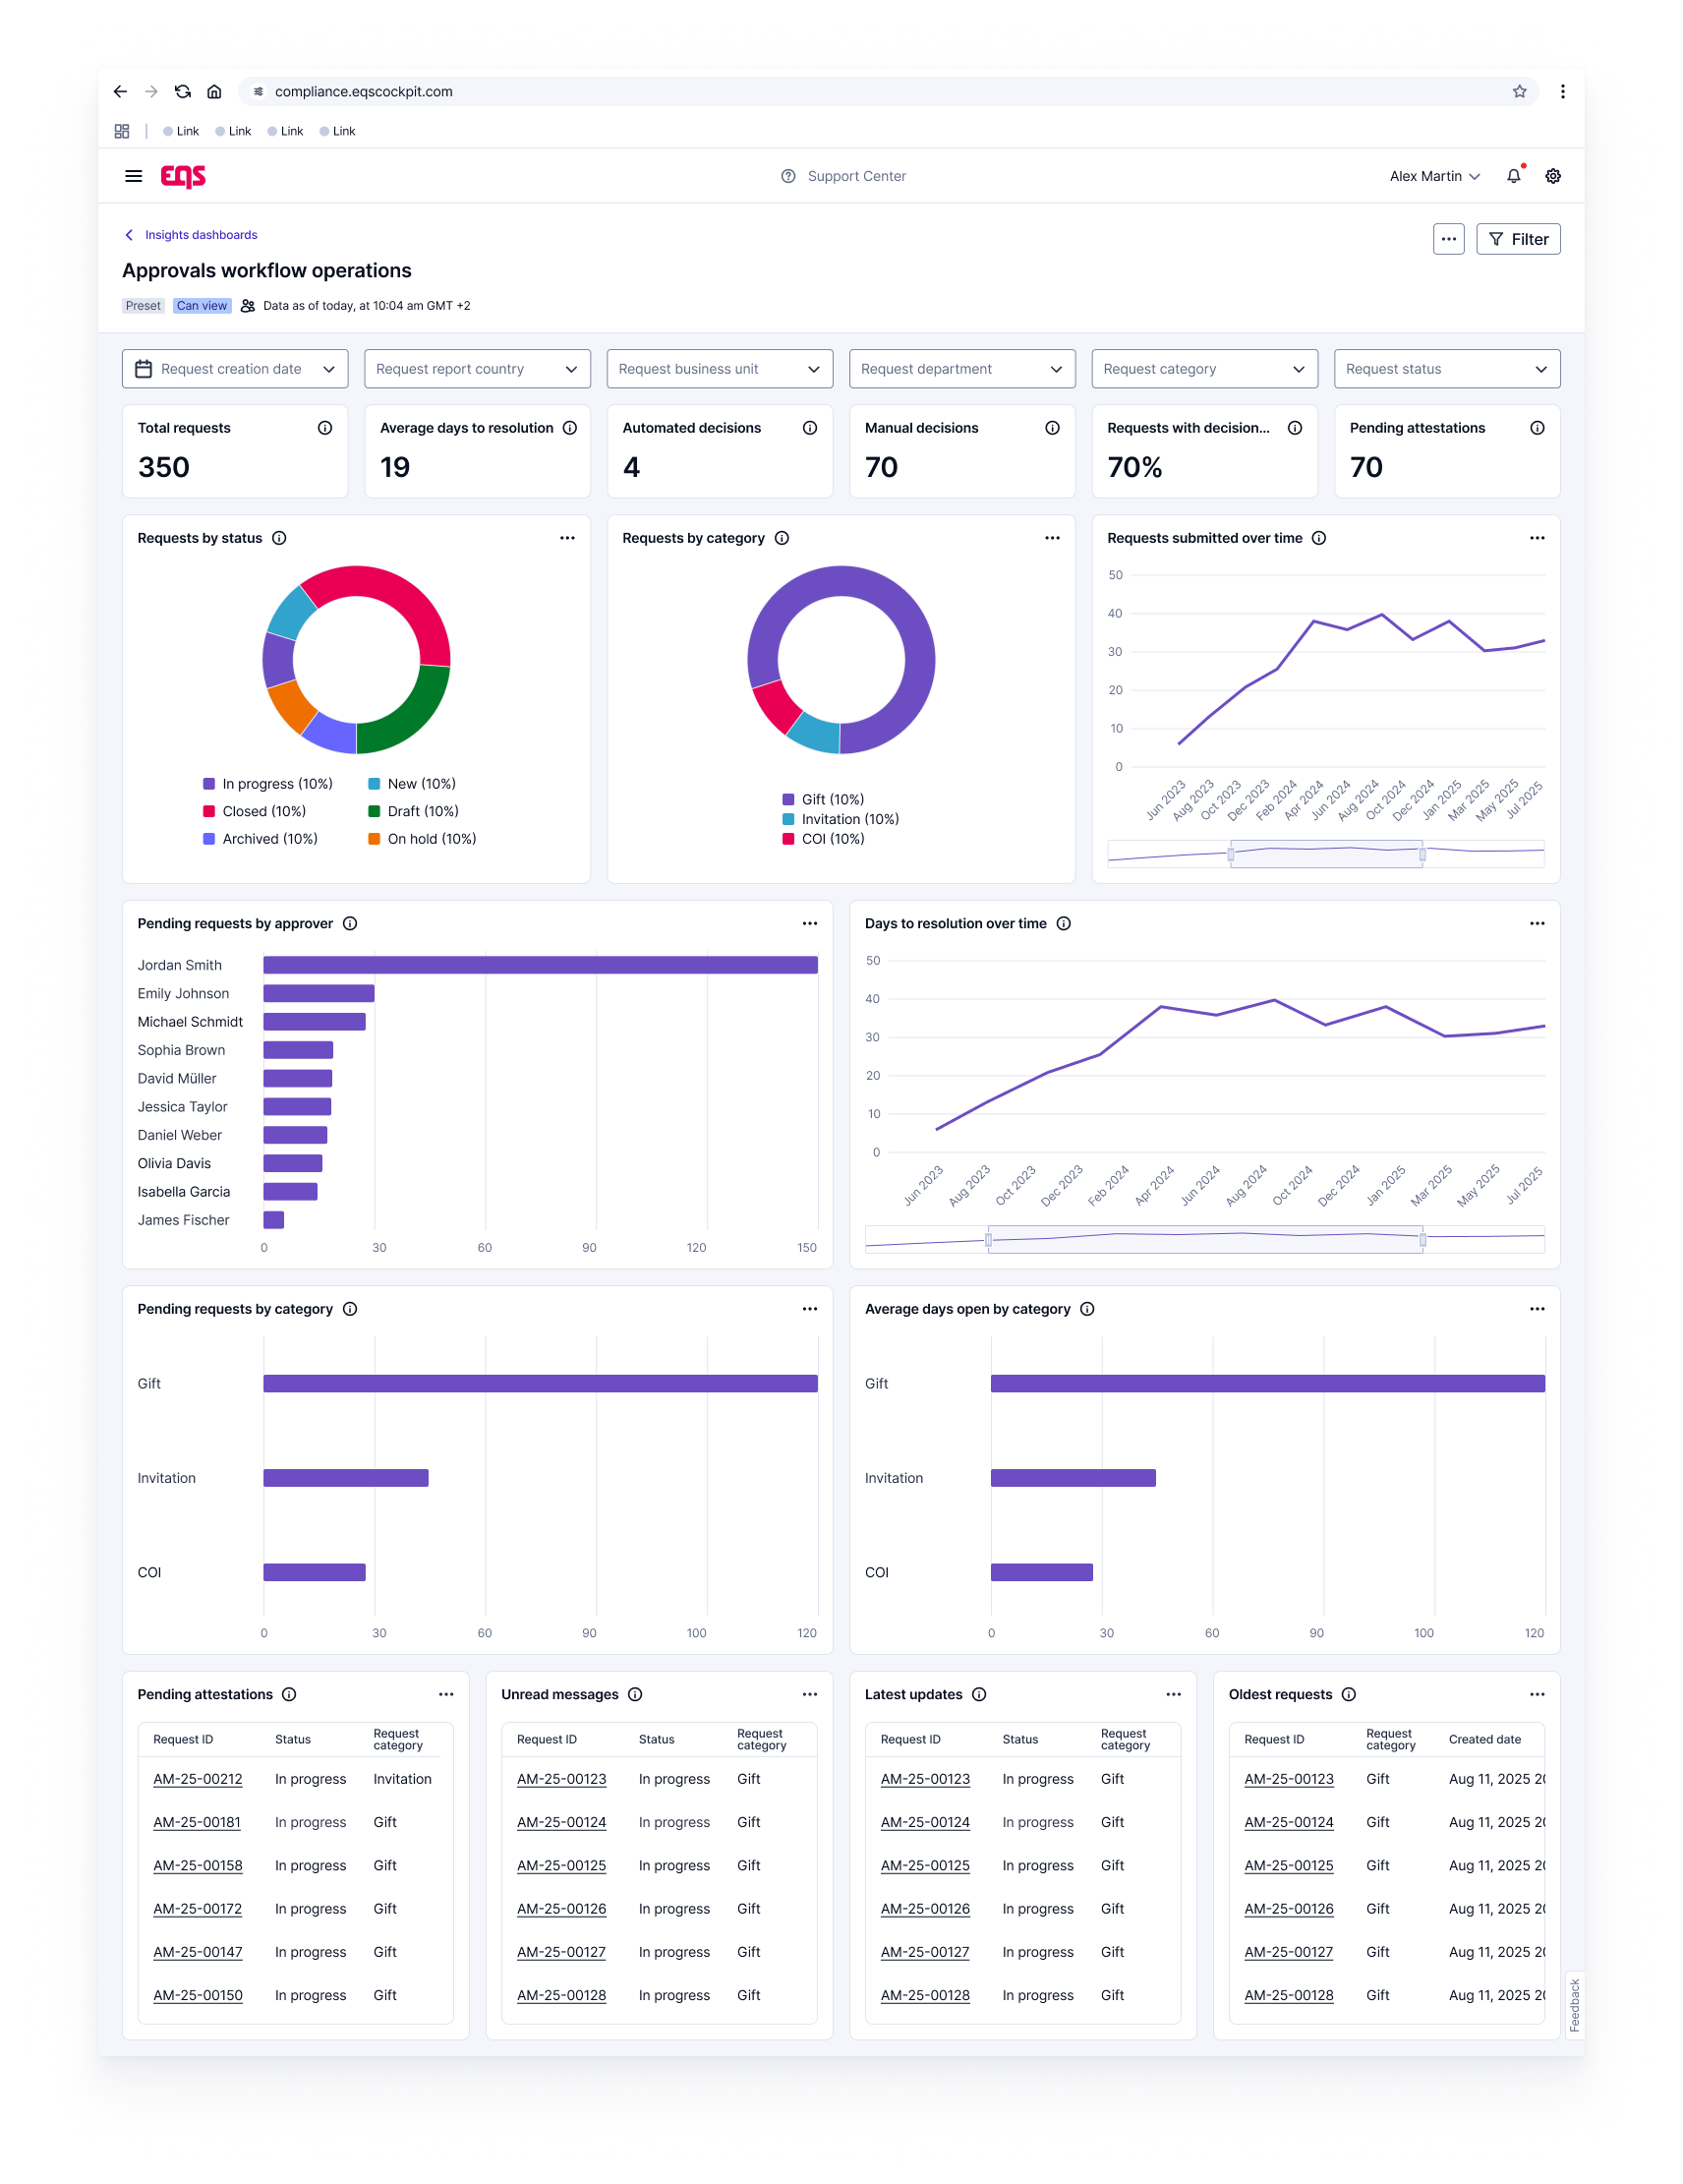Open Requests by status options menu
Viewport: 1683px width, 2184px height.
567,538
